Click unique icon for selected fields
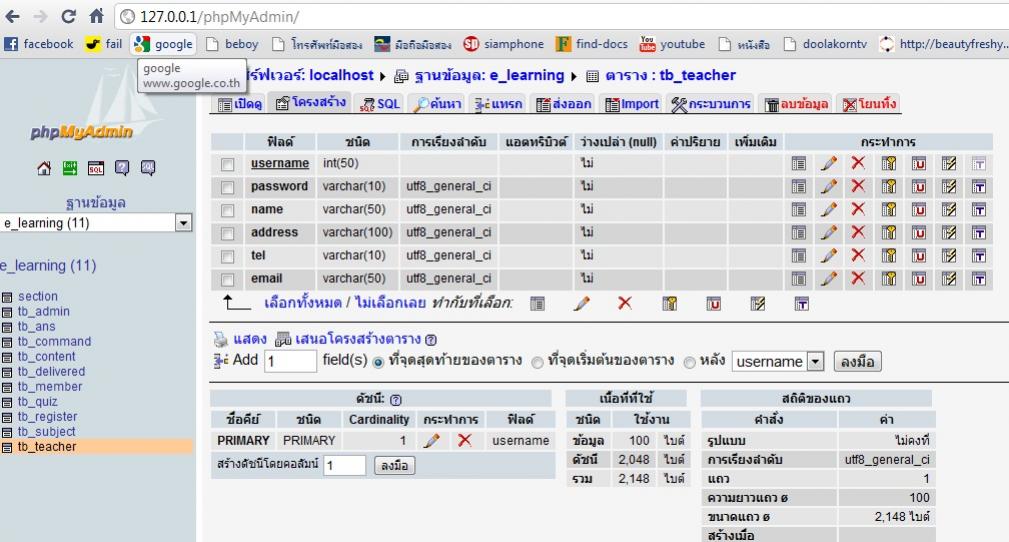This screenshot has height=542, width=1009. (x=713, y=304)
